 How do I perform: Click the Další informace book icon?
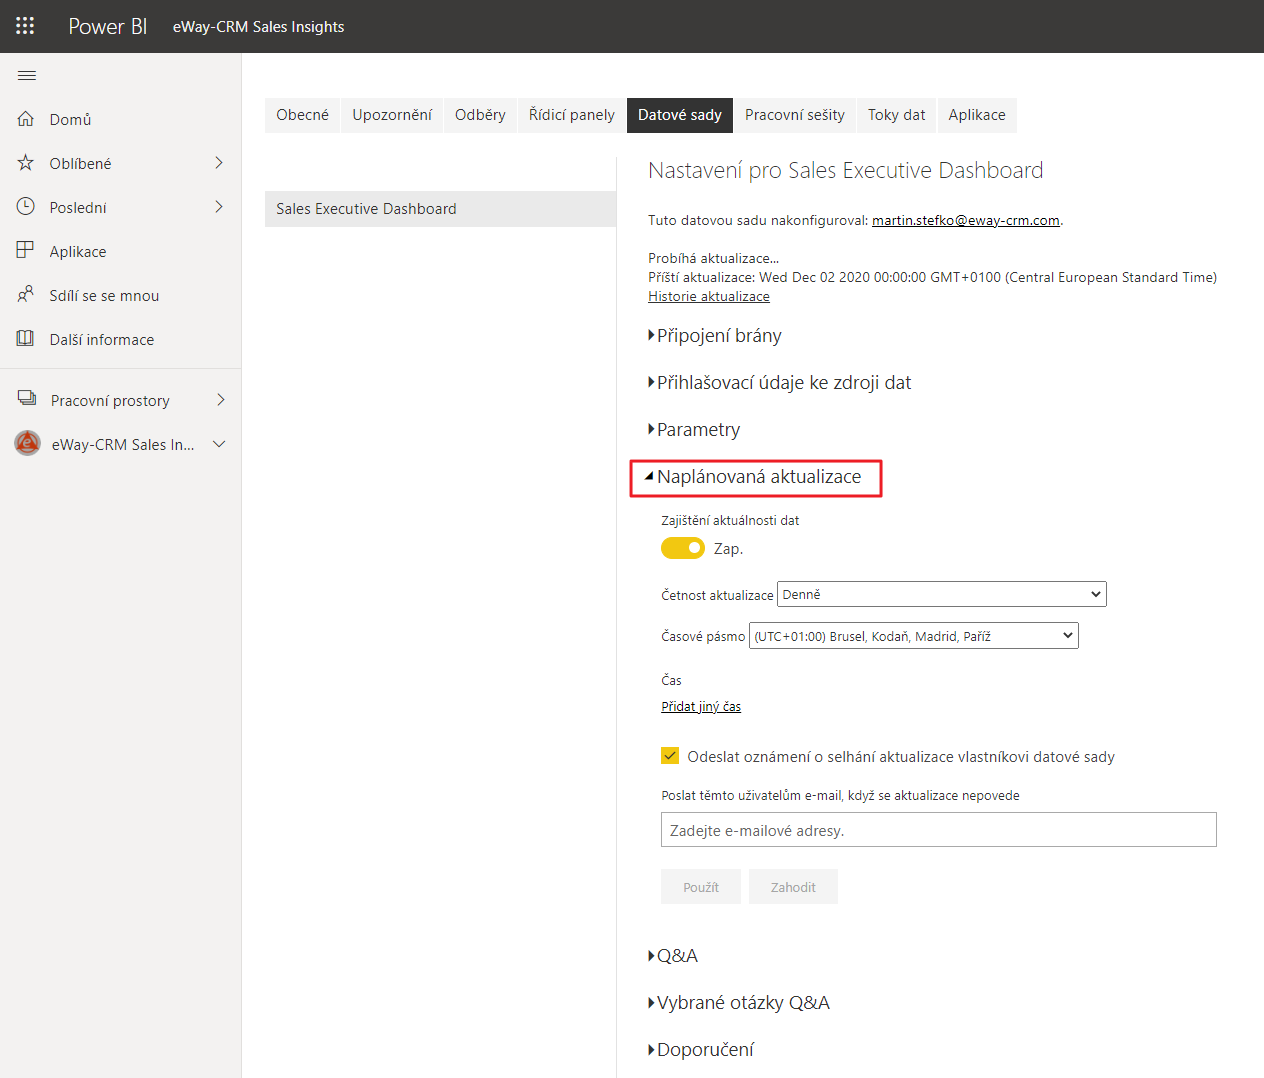(26, 338)
